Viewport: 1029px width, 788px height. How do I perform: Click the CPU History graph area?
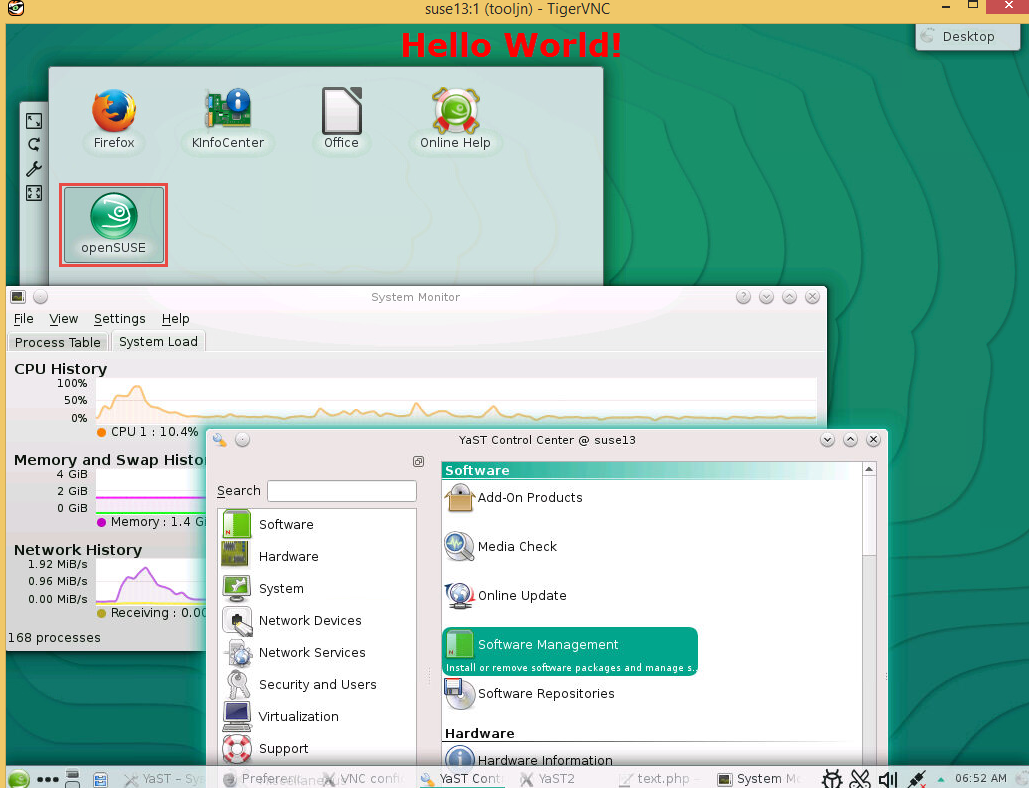coord(456,400)
